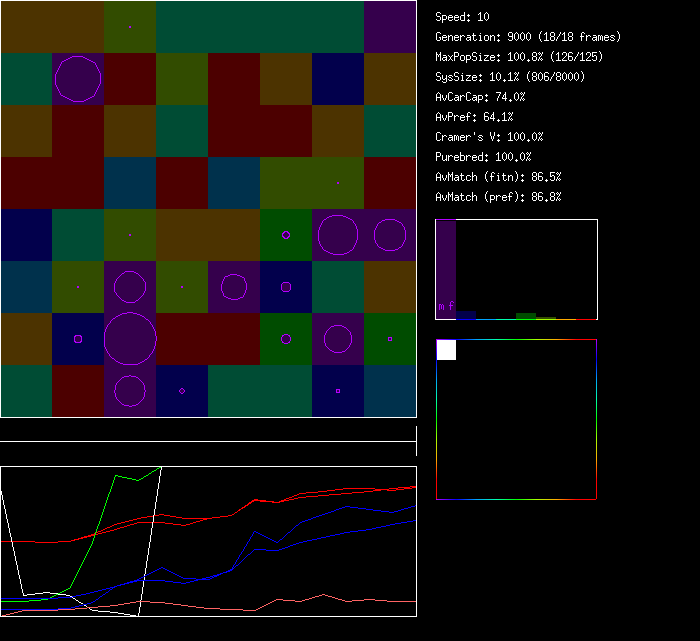Screen dimensions: 700x641
Task: Click the small square marker in the rightmost green cell
Action: point(390,339)
